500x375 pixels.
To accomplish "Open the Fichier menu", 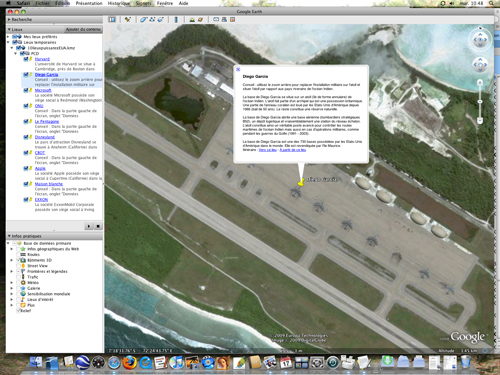I will click(x=42, y=3).
